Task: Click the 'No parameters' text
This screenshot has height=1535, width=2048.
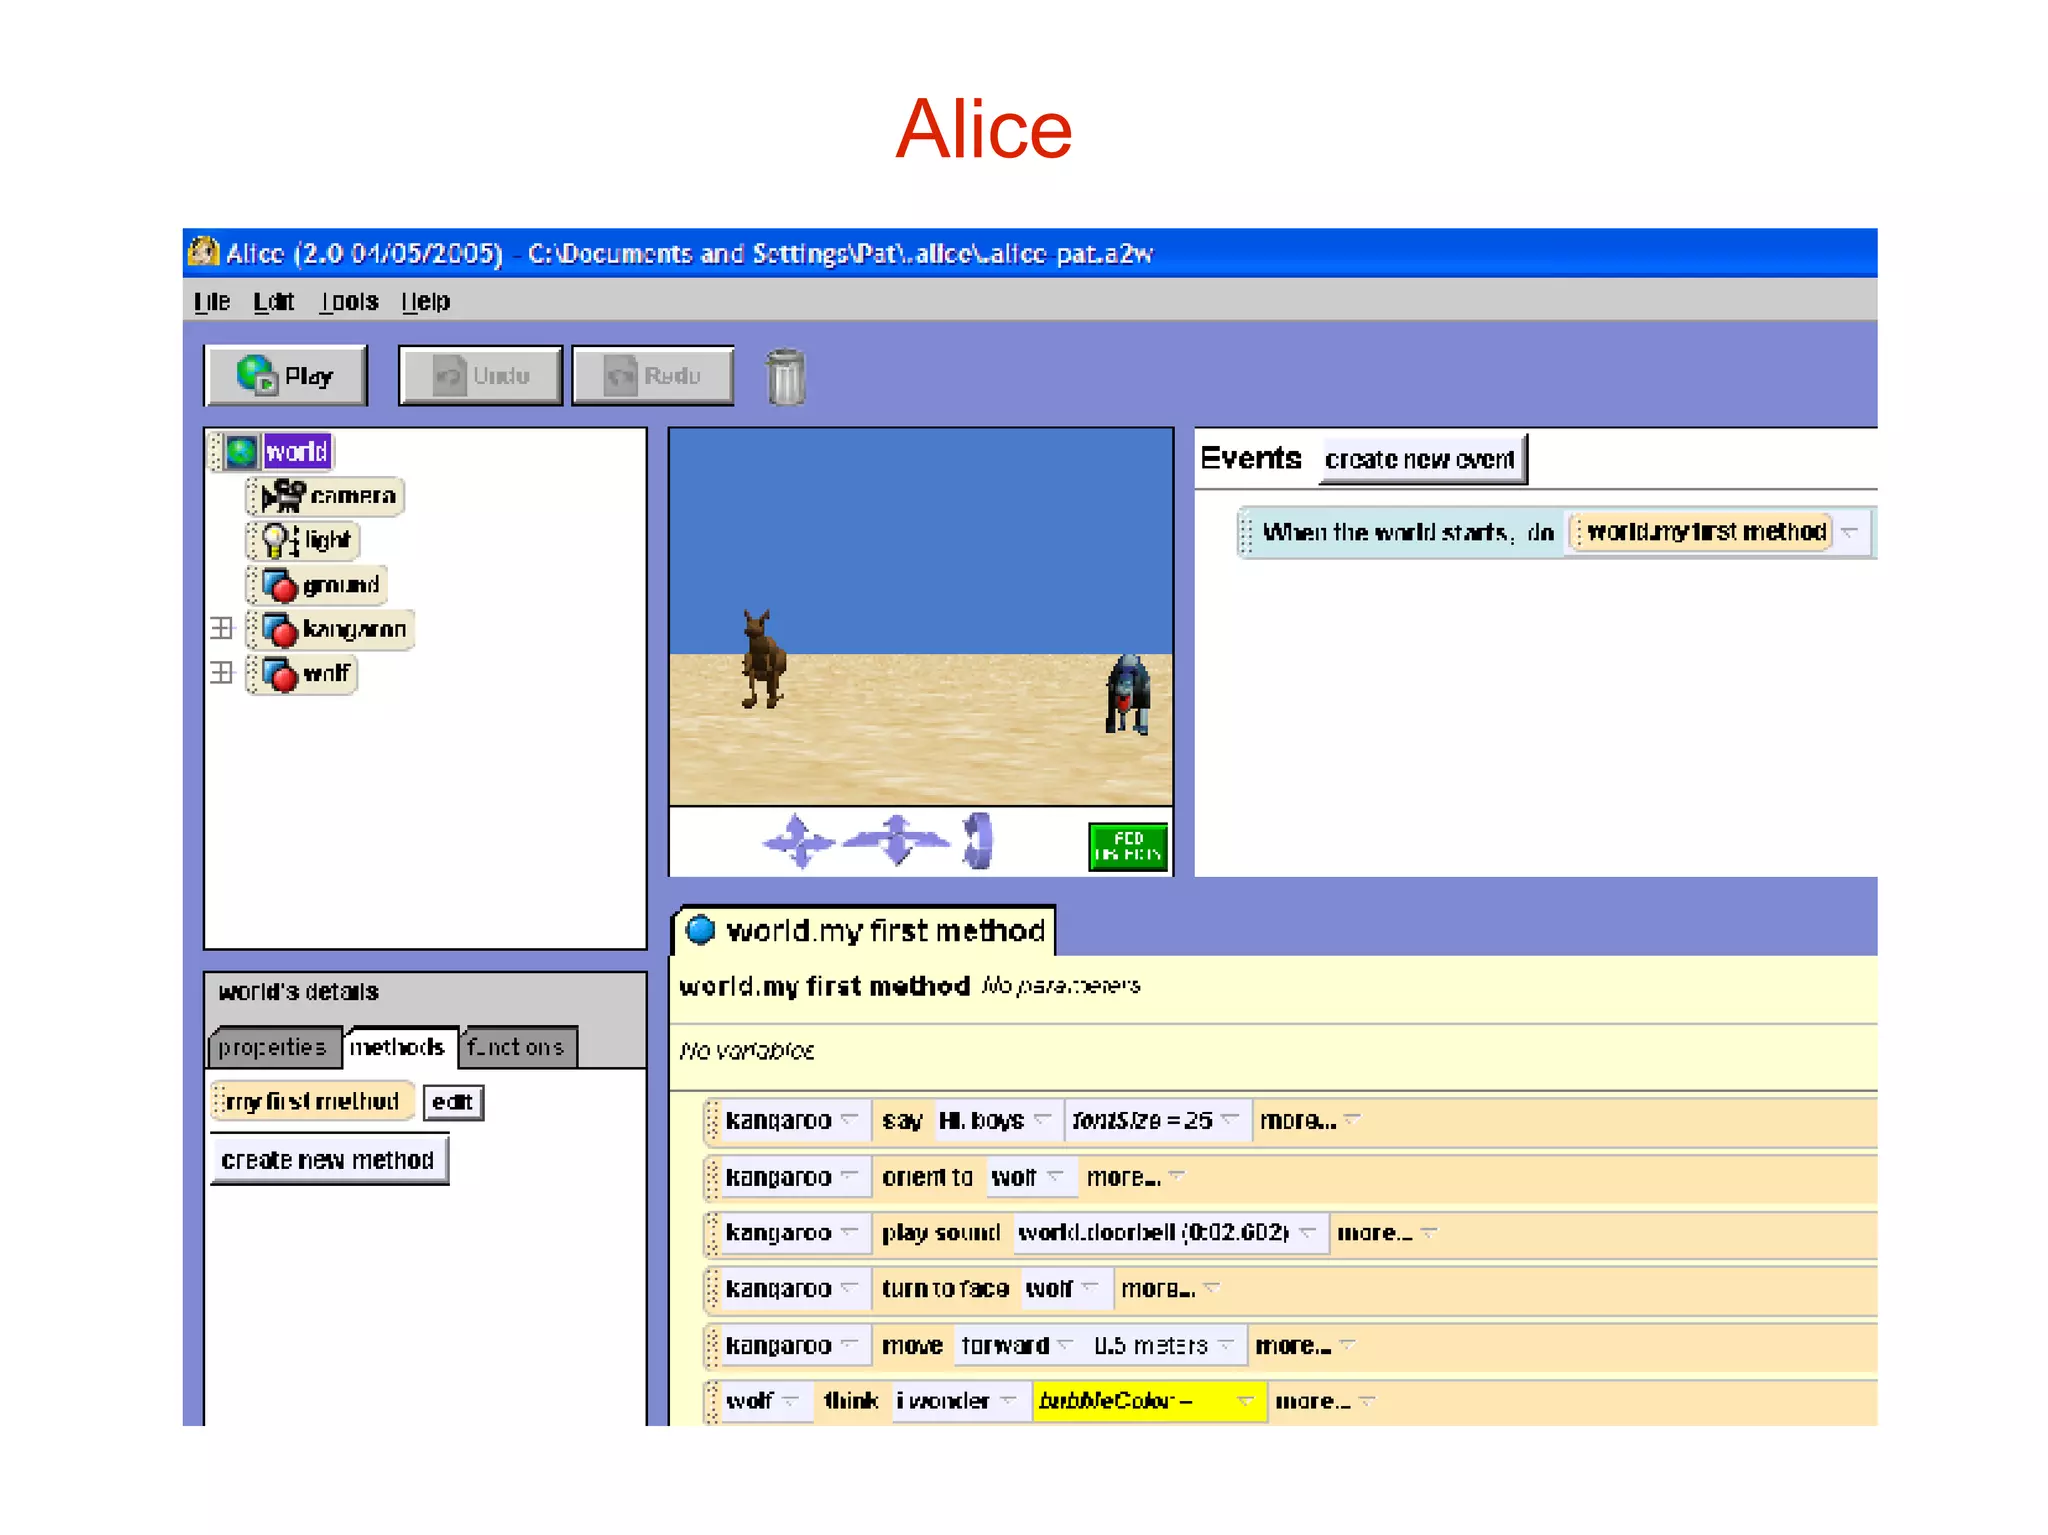Action: pos(1060,986)
